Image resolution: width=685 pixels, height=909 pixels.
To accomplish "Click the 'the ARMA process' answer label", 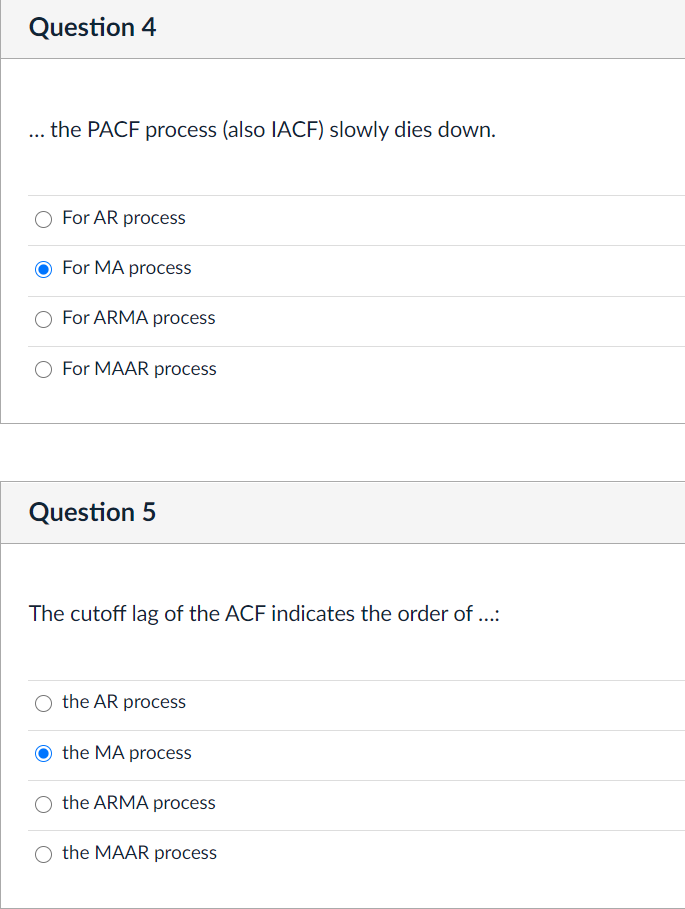I will (x=138, y=803).
